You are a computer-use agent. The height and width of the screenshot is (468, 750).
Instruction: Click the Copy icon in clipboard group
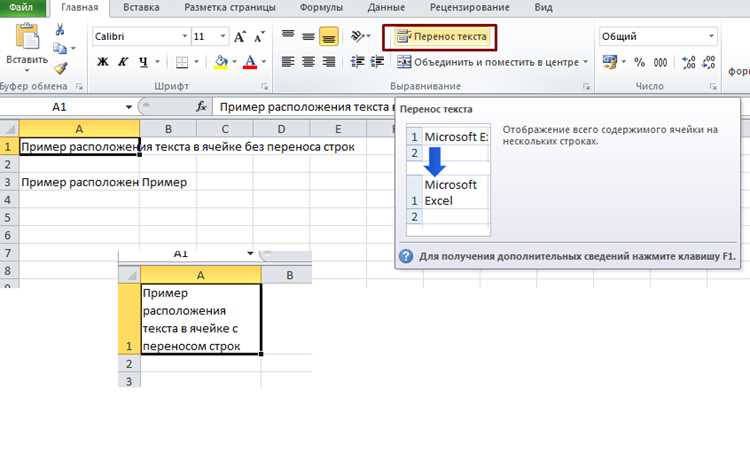tap(59, 48)
